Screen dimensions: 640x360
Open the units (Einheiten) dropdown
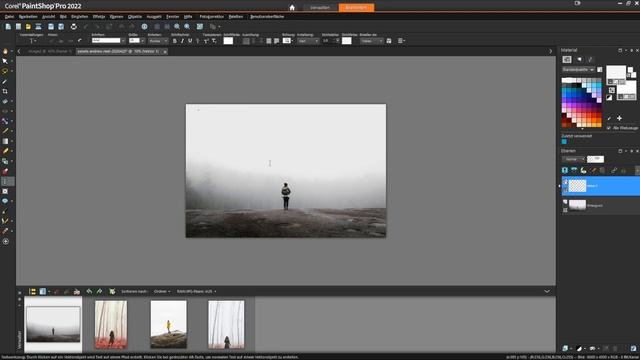pyautogui.click(x=158, y=41)
